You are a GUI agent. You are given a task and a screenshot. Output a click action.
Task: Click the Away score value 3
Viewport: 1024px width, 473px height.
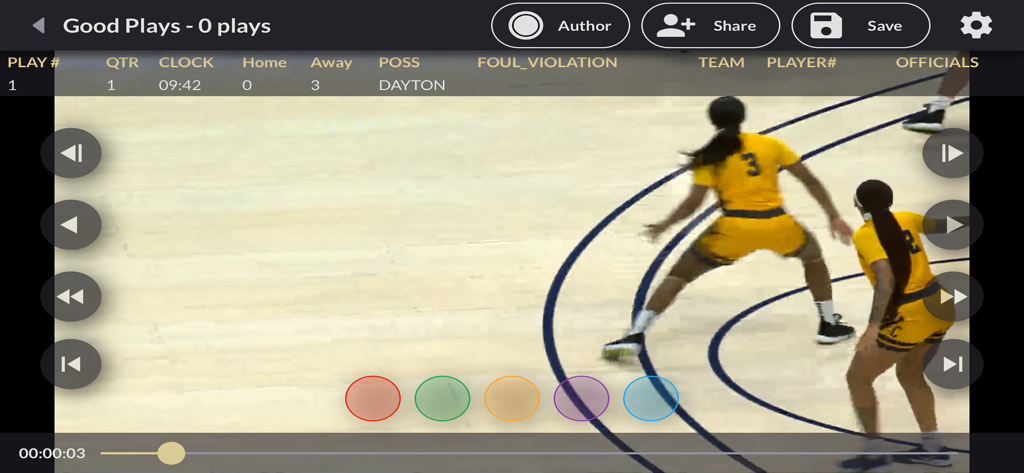(x=315, y=85)
